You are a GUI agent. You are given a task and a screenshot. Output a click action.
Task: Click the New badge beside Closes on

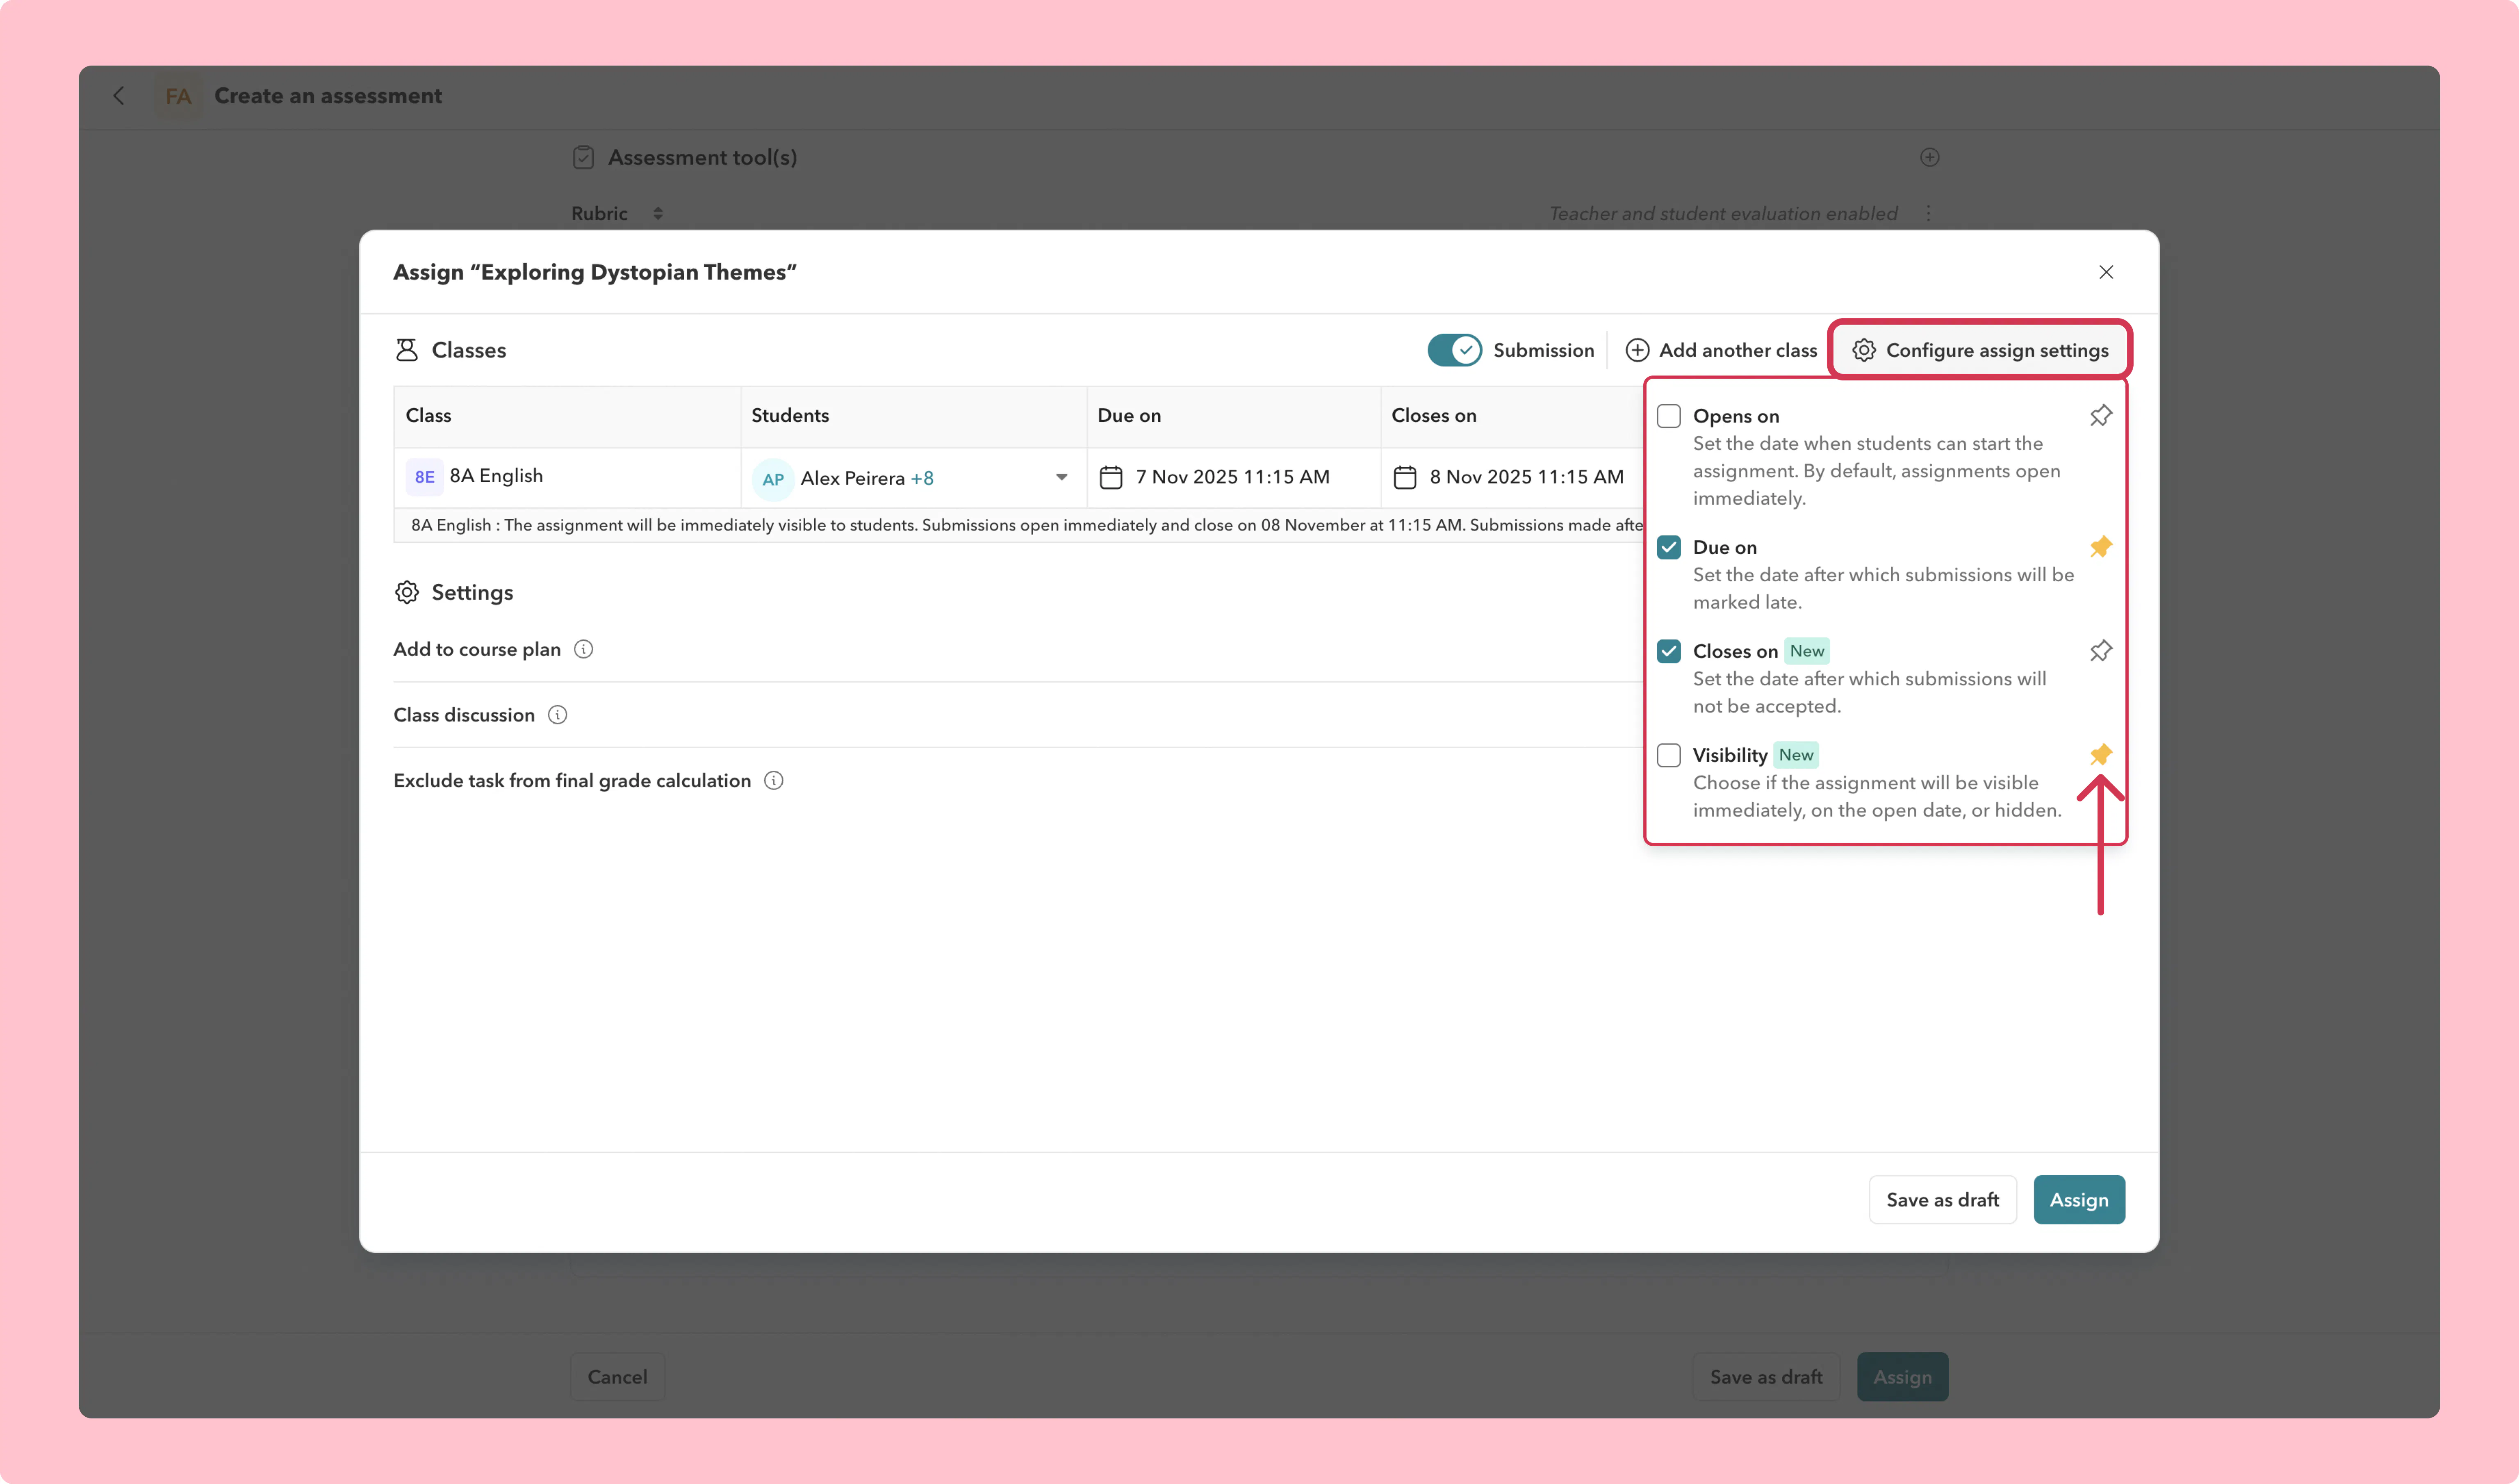point(1806,651)
